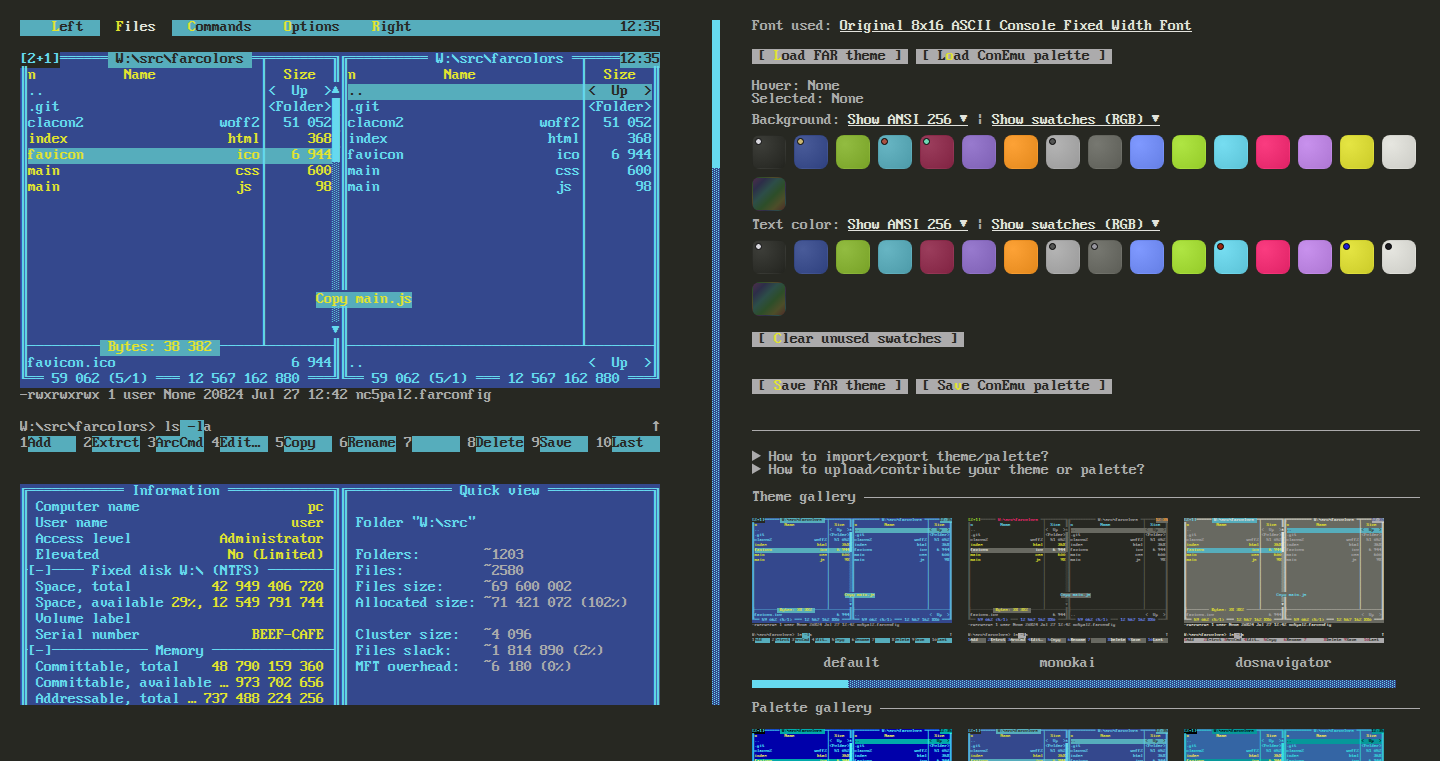Click the 4Edit.. function key label
The width and height of the screenshot is (1440, 761).
click(x=240, y=443)
